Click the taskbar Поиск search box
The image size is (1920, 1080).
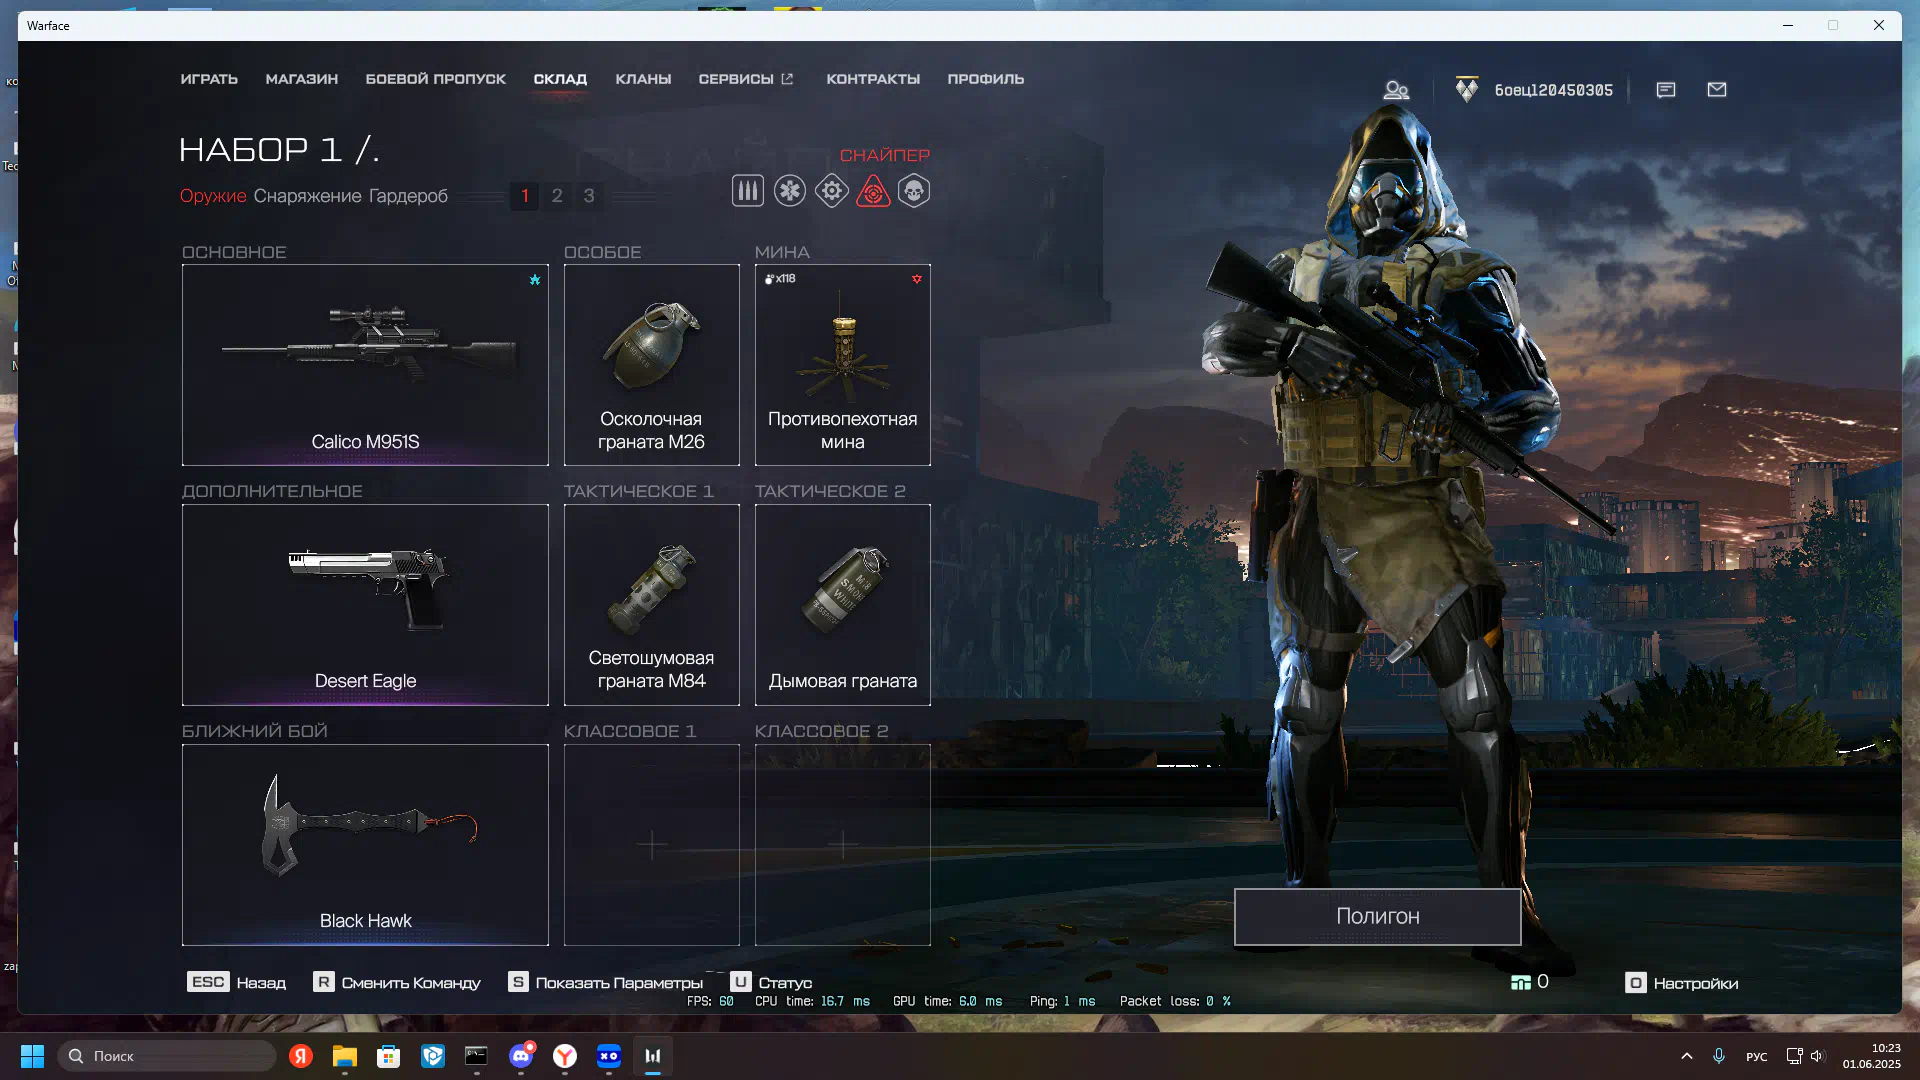click(x=167, y=1056)
